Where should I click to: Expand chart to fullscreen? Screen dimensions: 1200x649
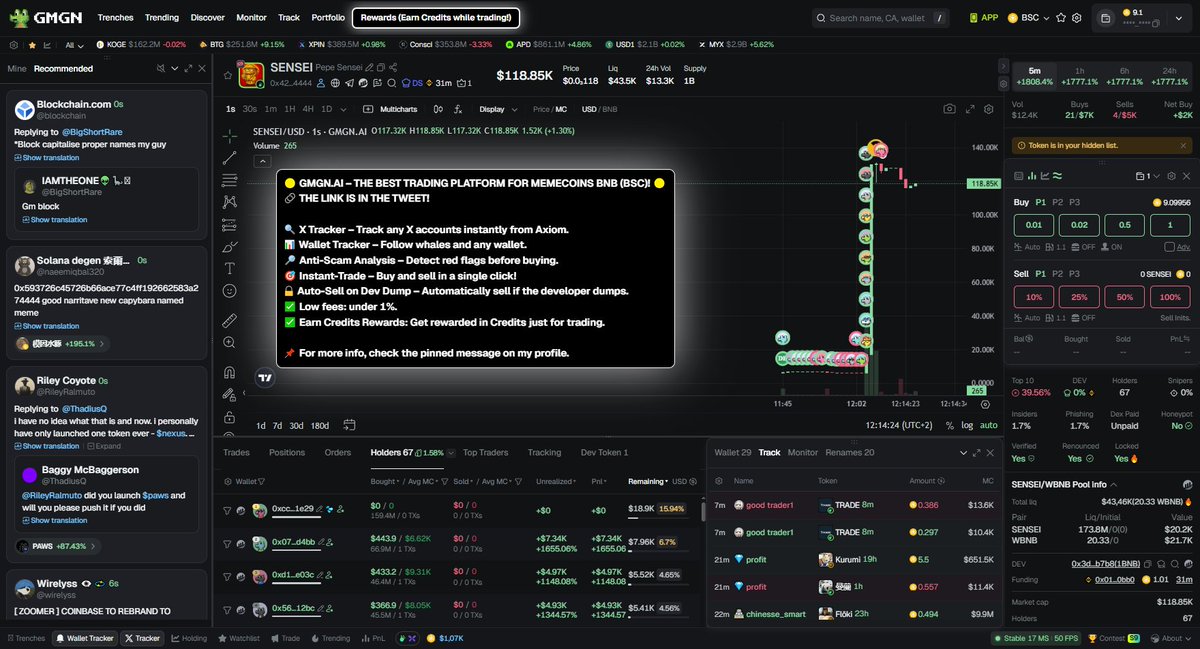coord(969,109)
